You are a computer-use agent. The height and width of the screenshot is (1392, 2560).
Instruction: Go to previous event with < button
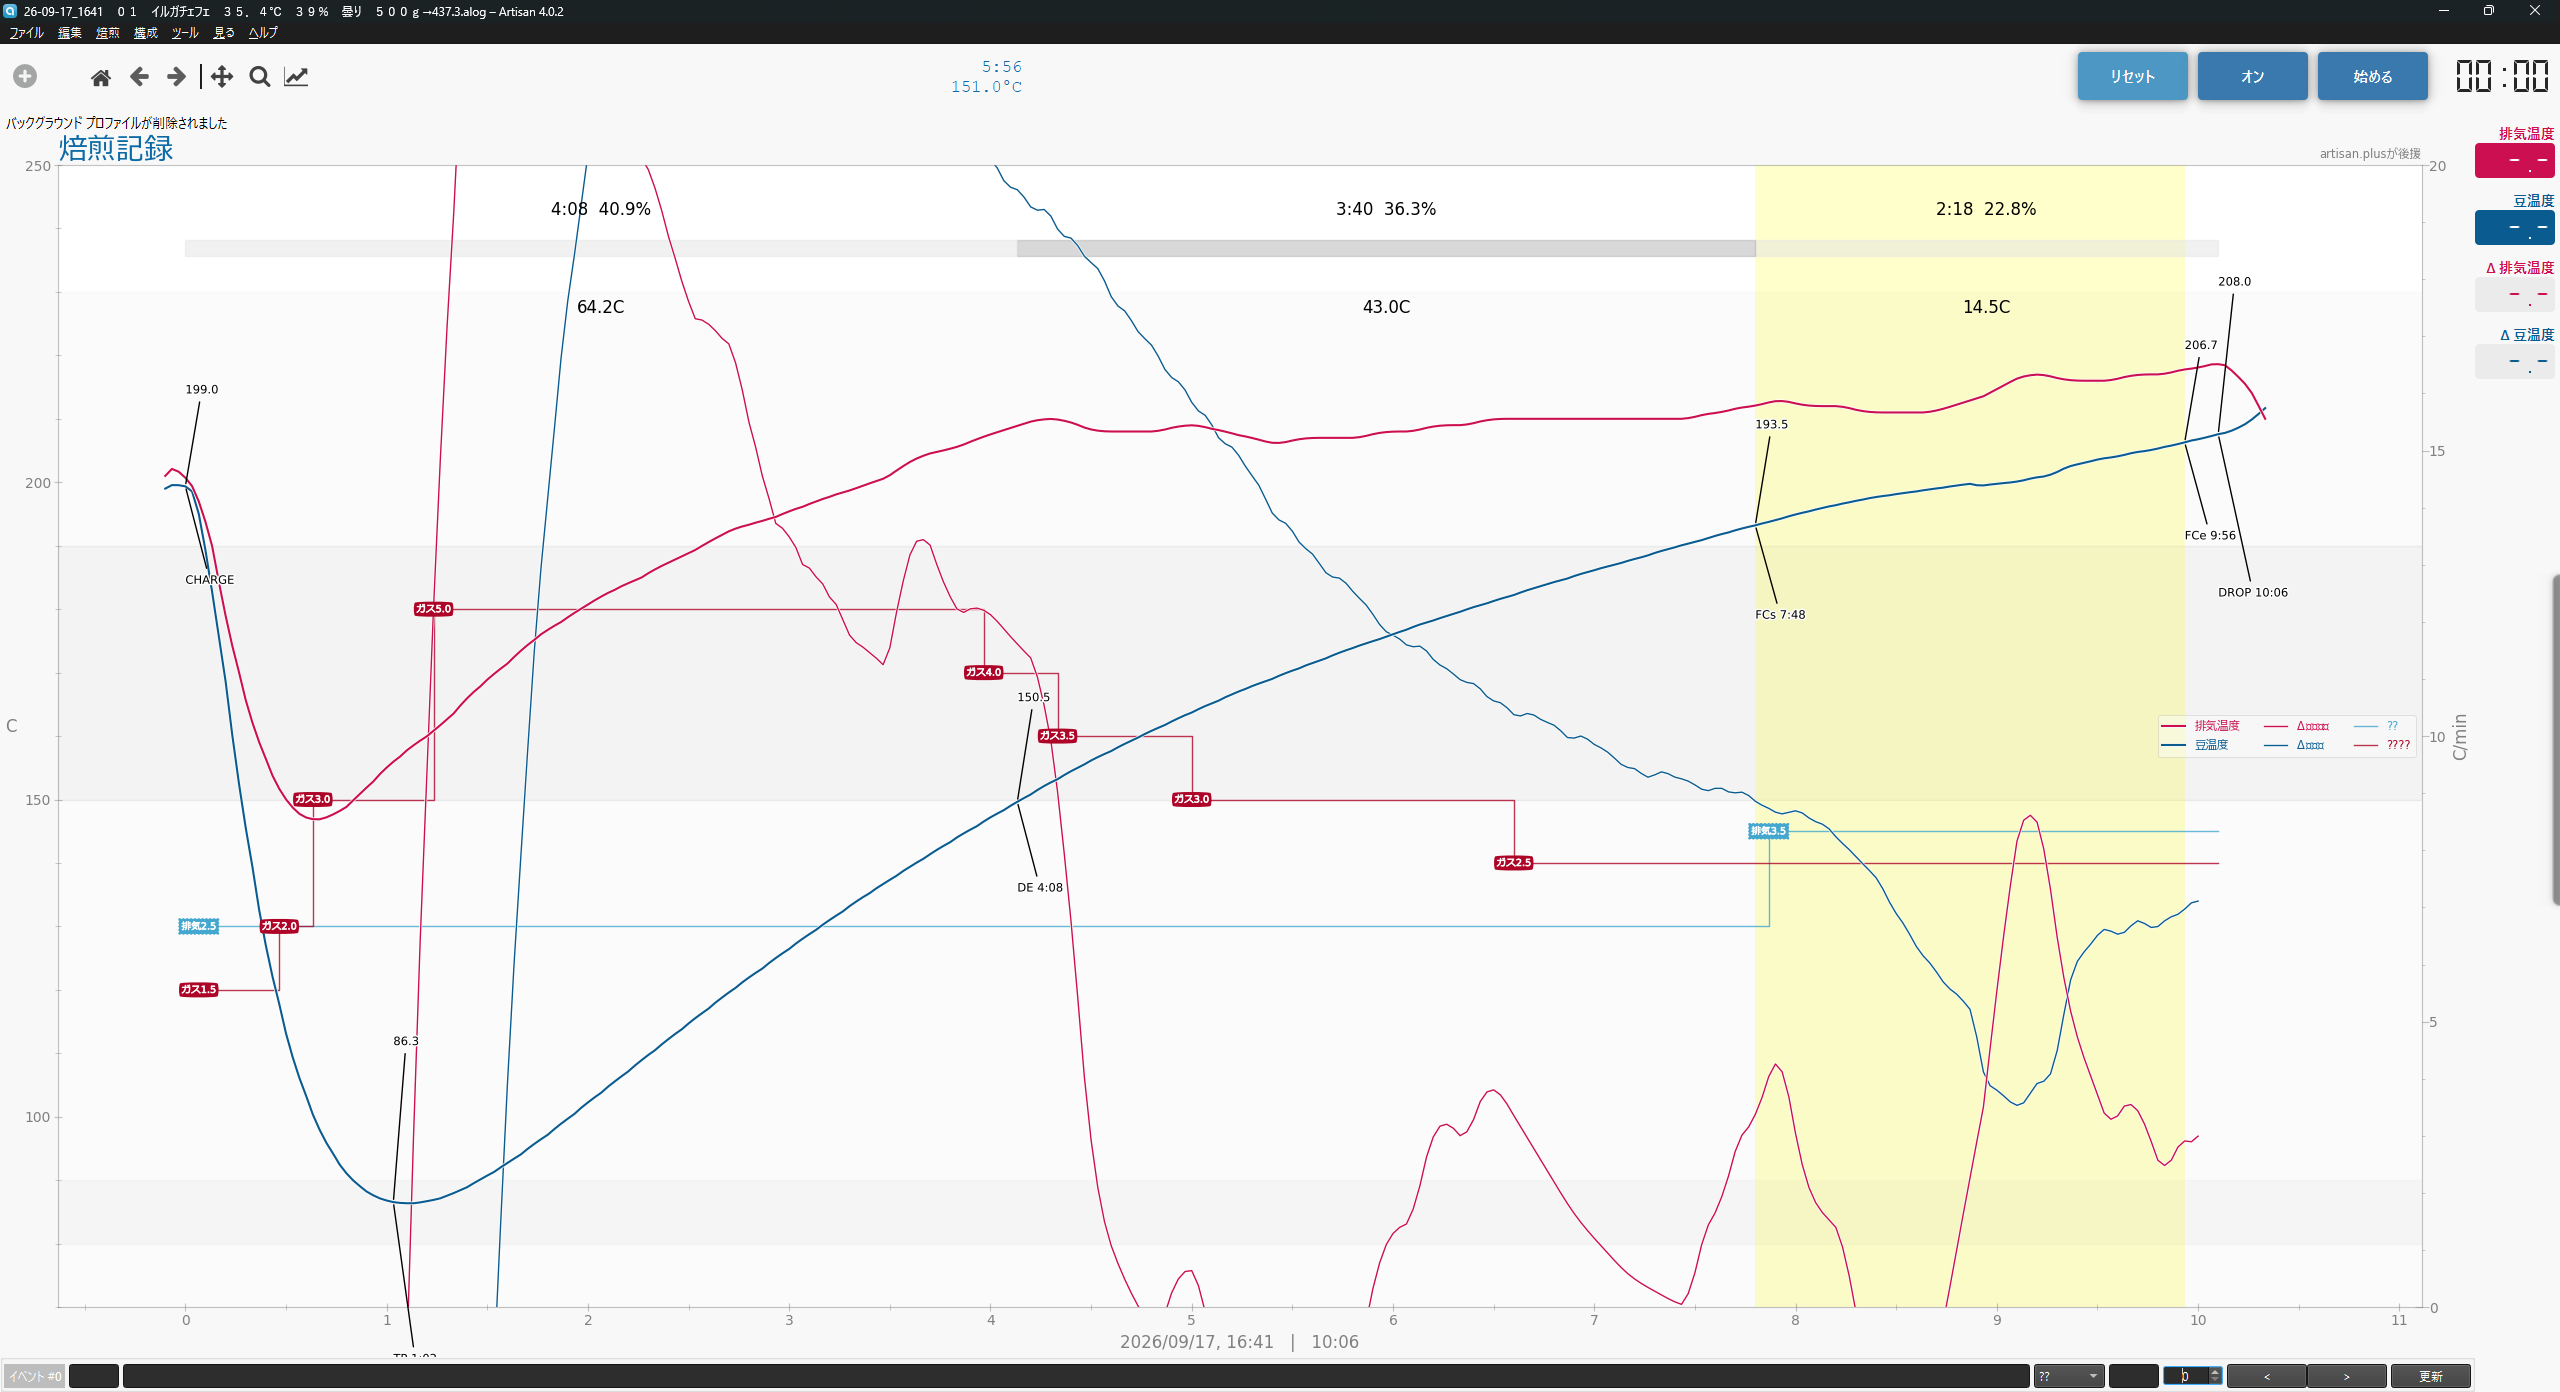[2267, 1377]
